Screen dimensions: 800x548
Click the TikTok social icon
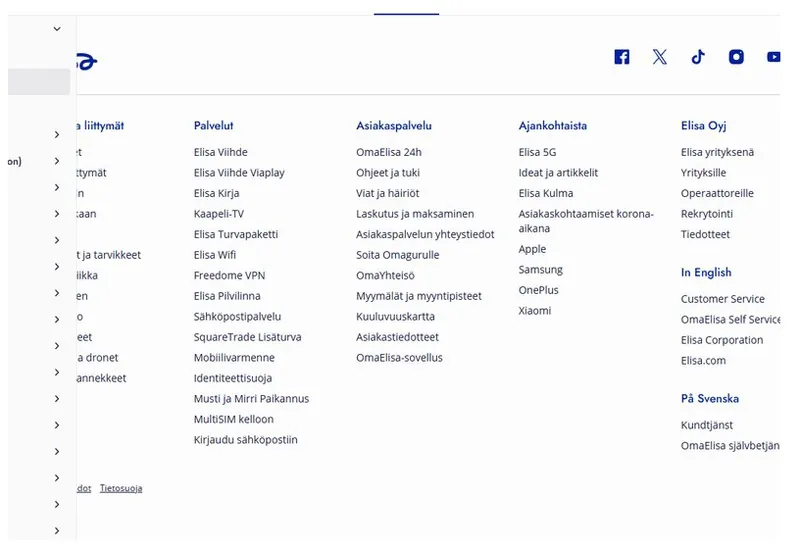698,57
